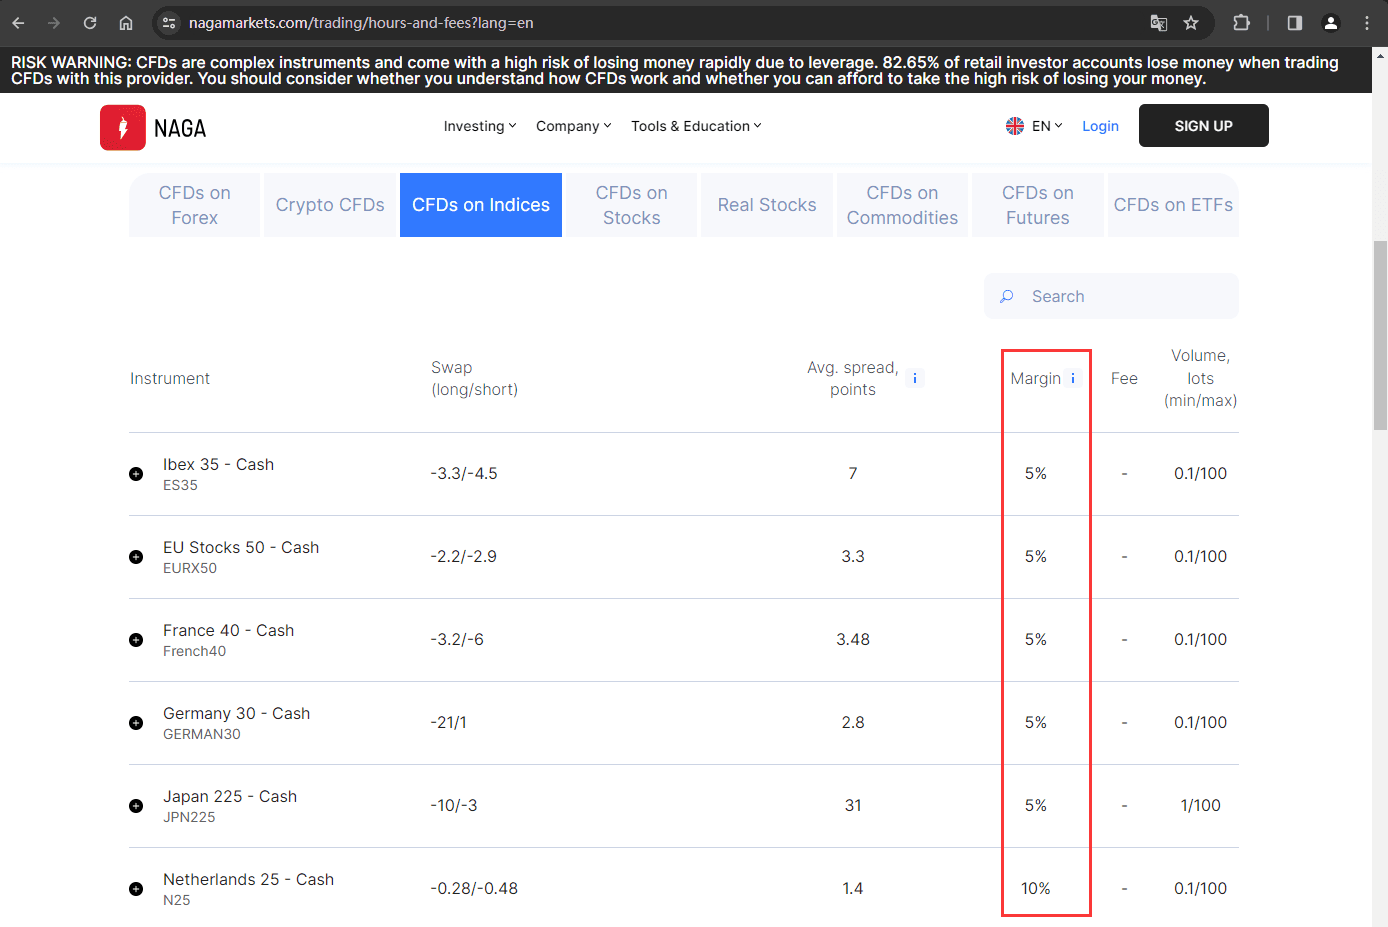Click the N25 ticker symbol
The height and width of the screenshot is (927, 1388).
pos(177,900)
